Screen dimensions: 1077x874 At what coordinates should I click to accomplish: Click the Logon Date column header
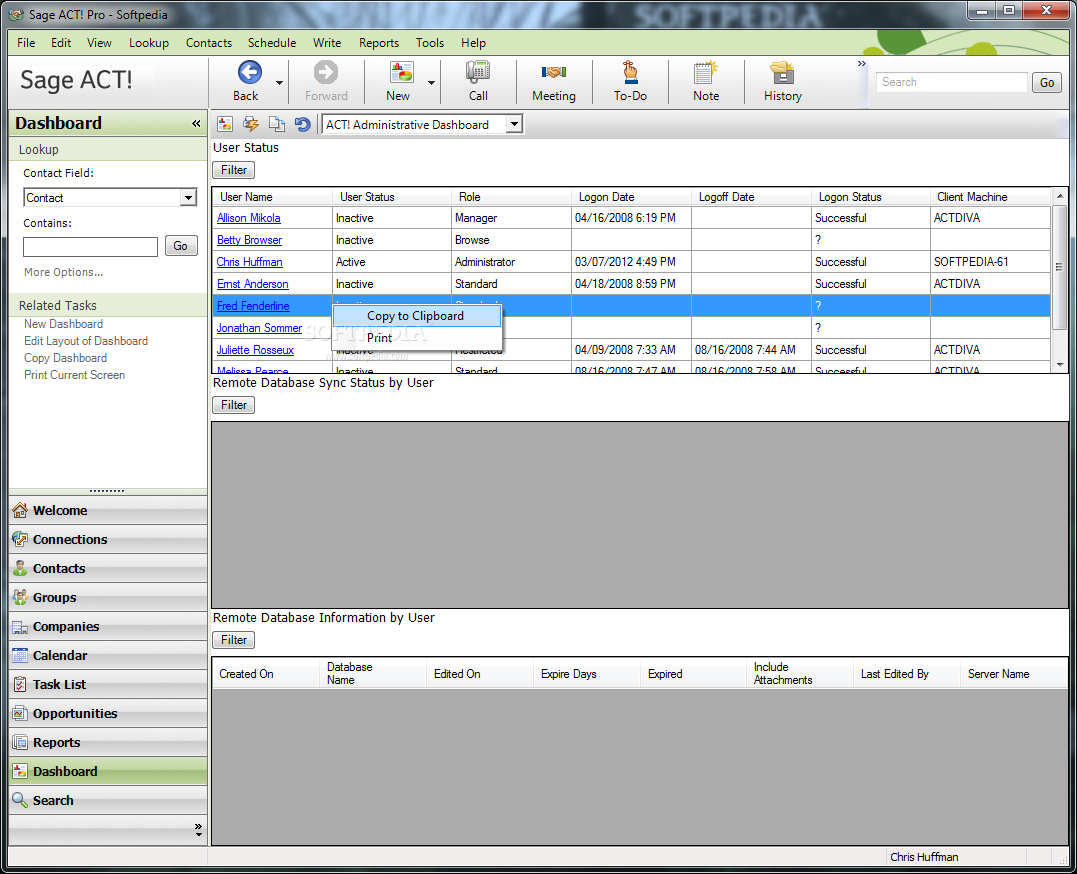(631, 197)
